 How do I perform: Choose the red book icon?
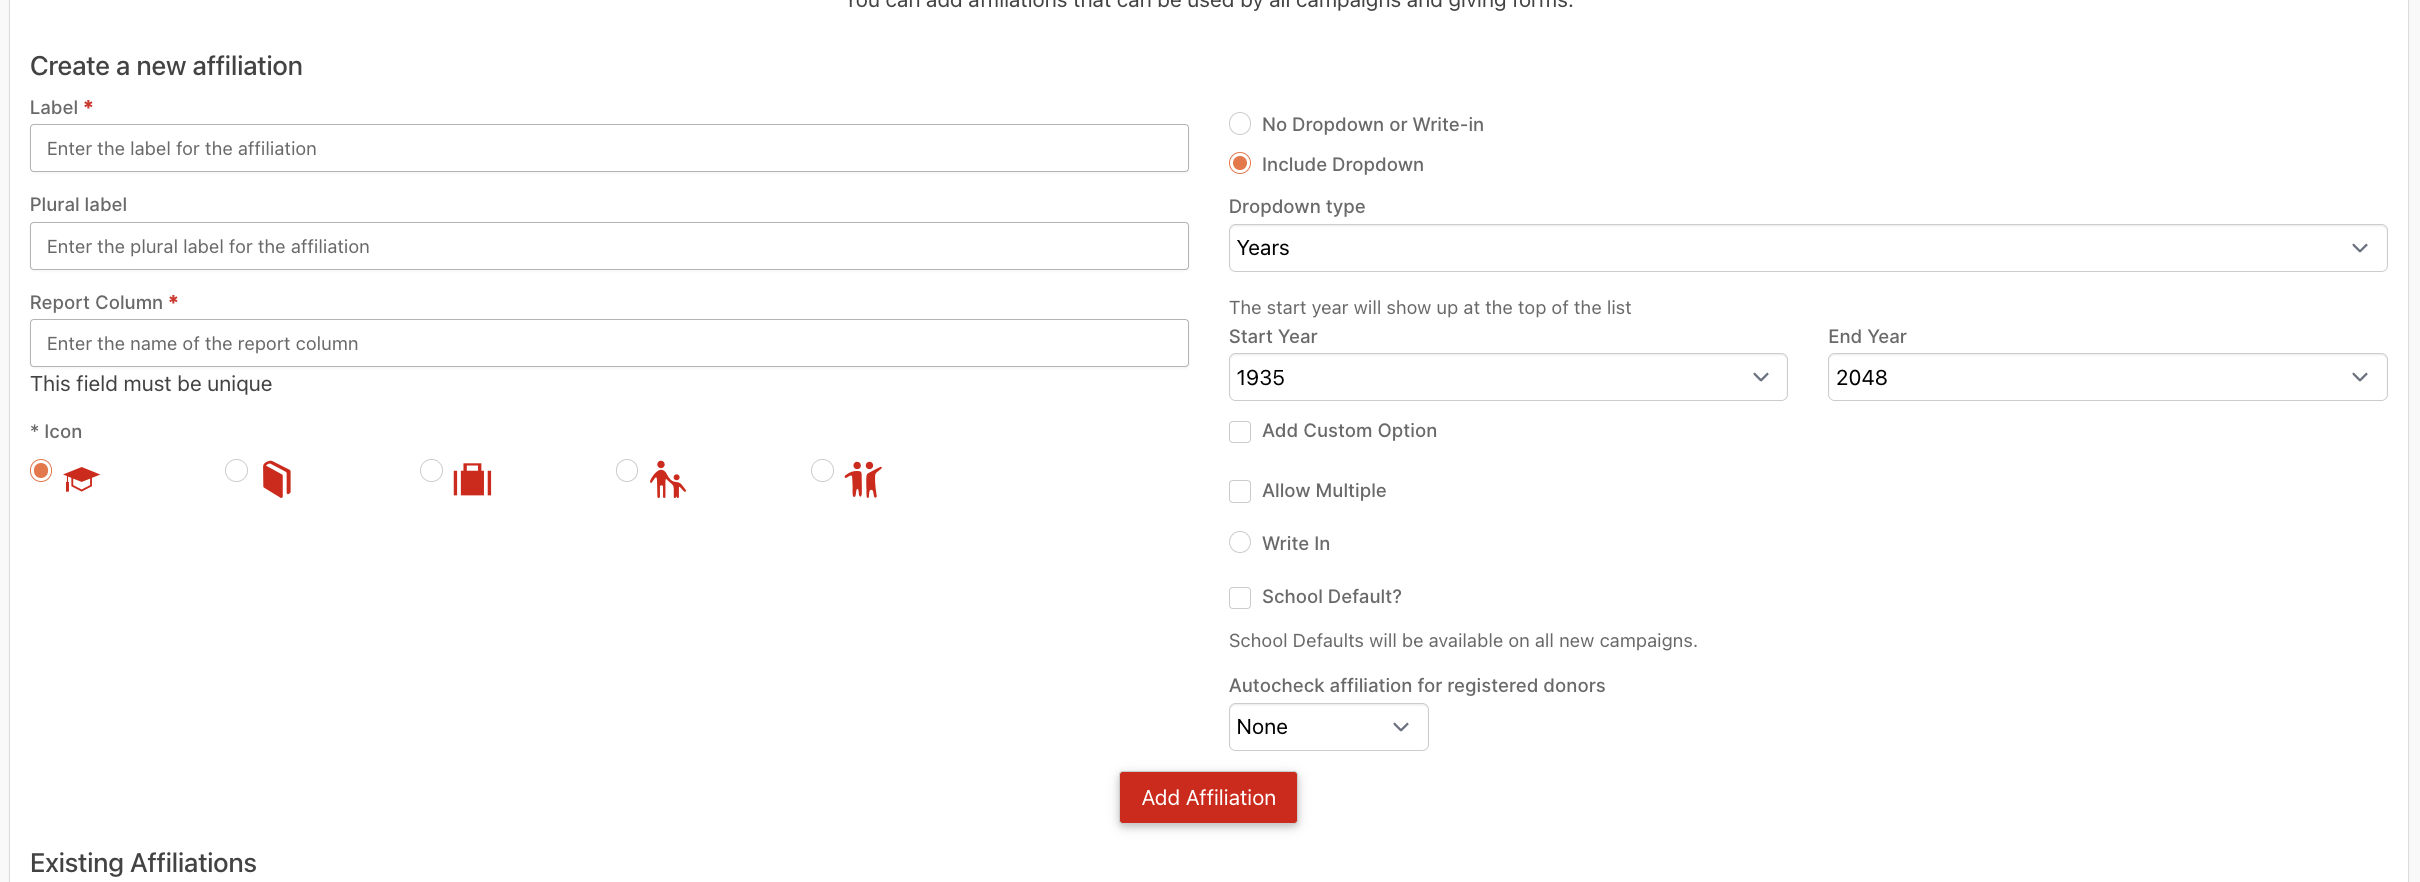[x=277, y=479]
